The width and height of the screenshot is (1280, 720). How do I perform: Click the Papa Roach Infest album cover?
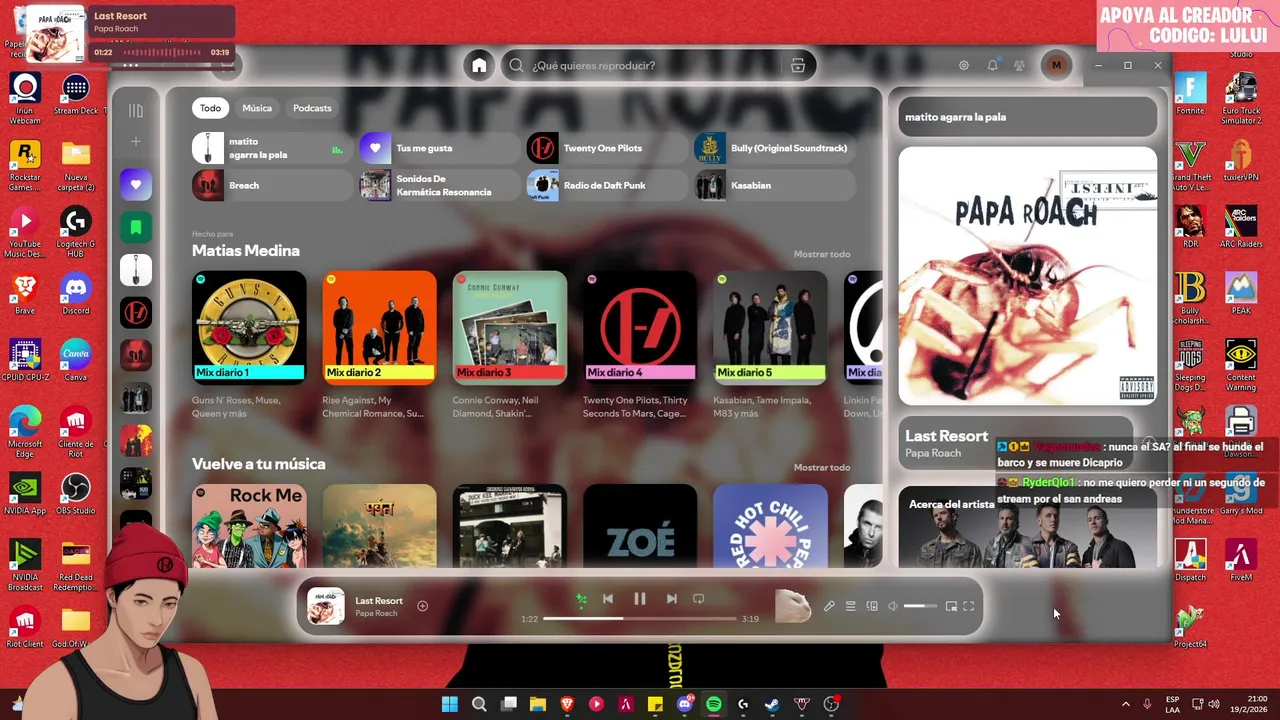(1027, 276)
